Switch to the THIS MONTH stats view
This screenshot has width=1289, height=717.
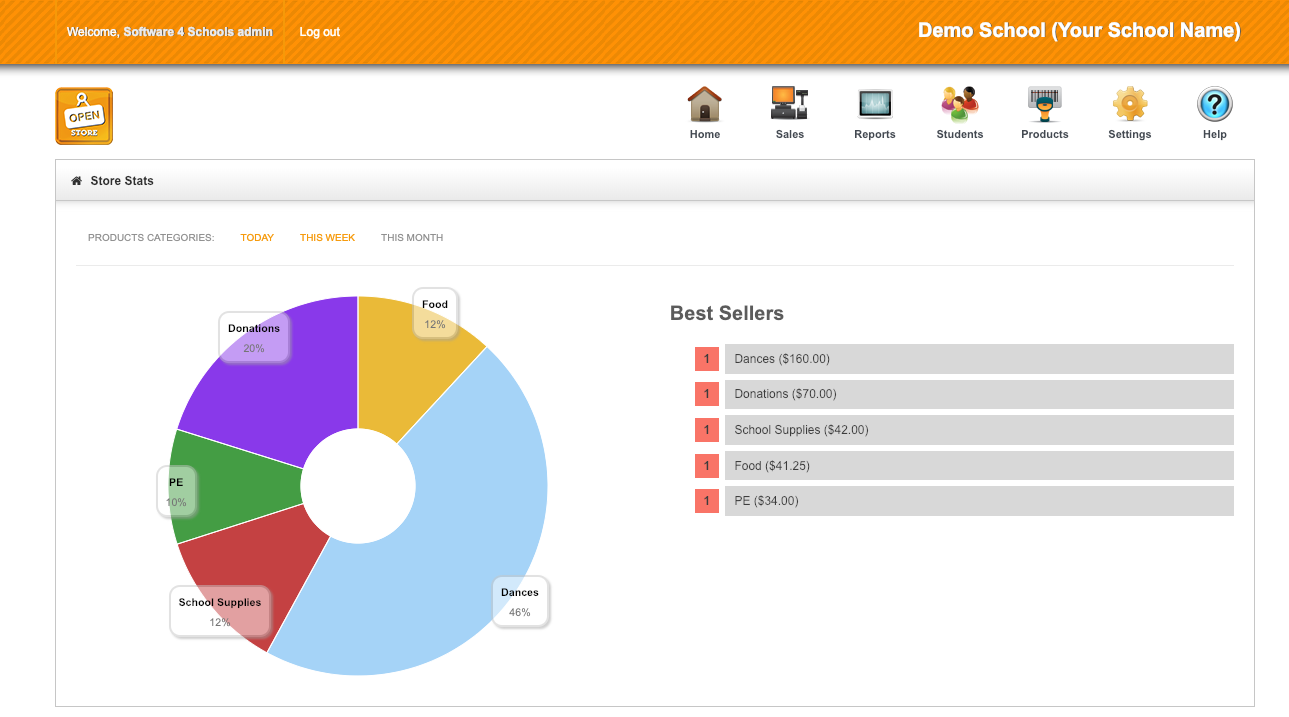coord(411,237)
